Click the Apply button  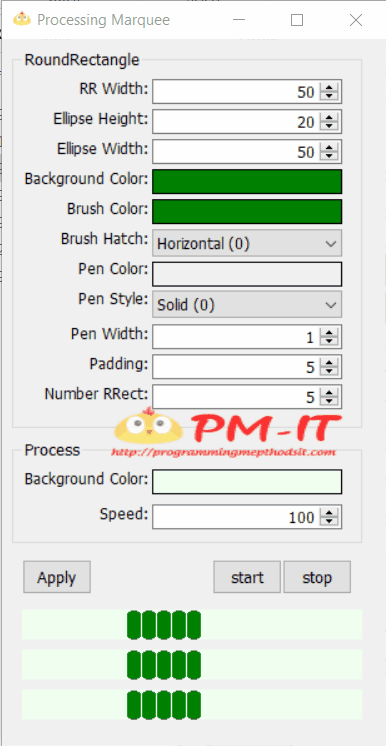57,577
